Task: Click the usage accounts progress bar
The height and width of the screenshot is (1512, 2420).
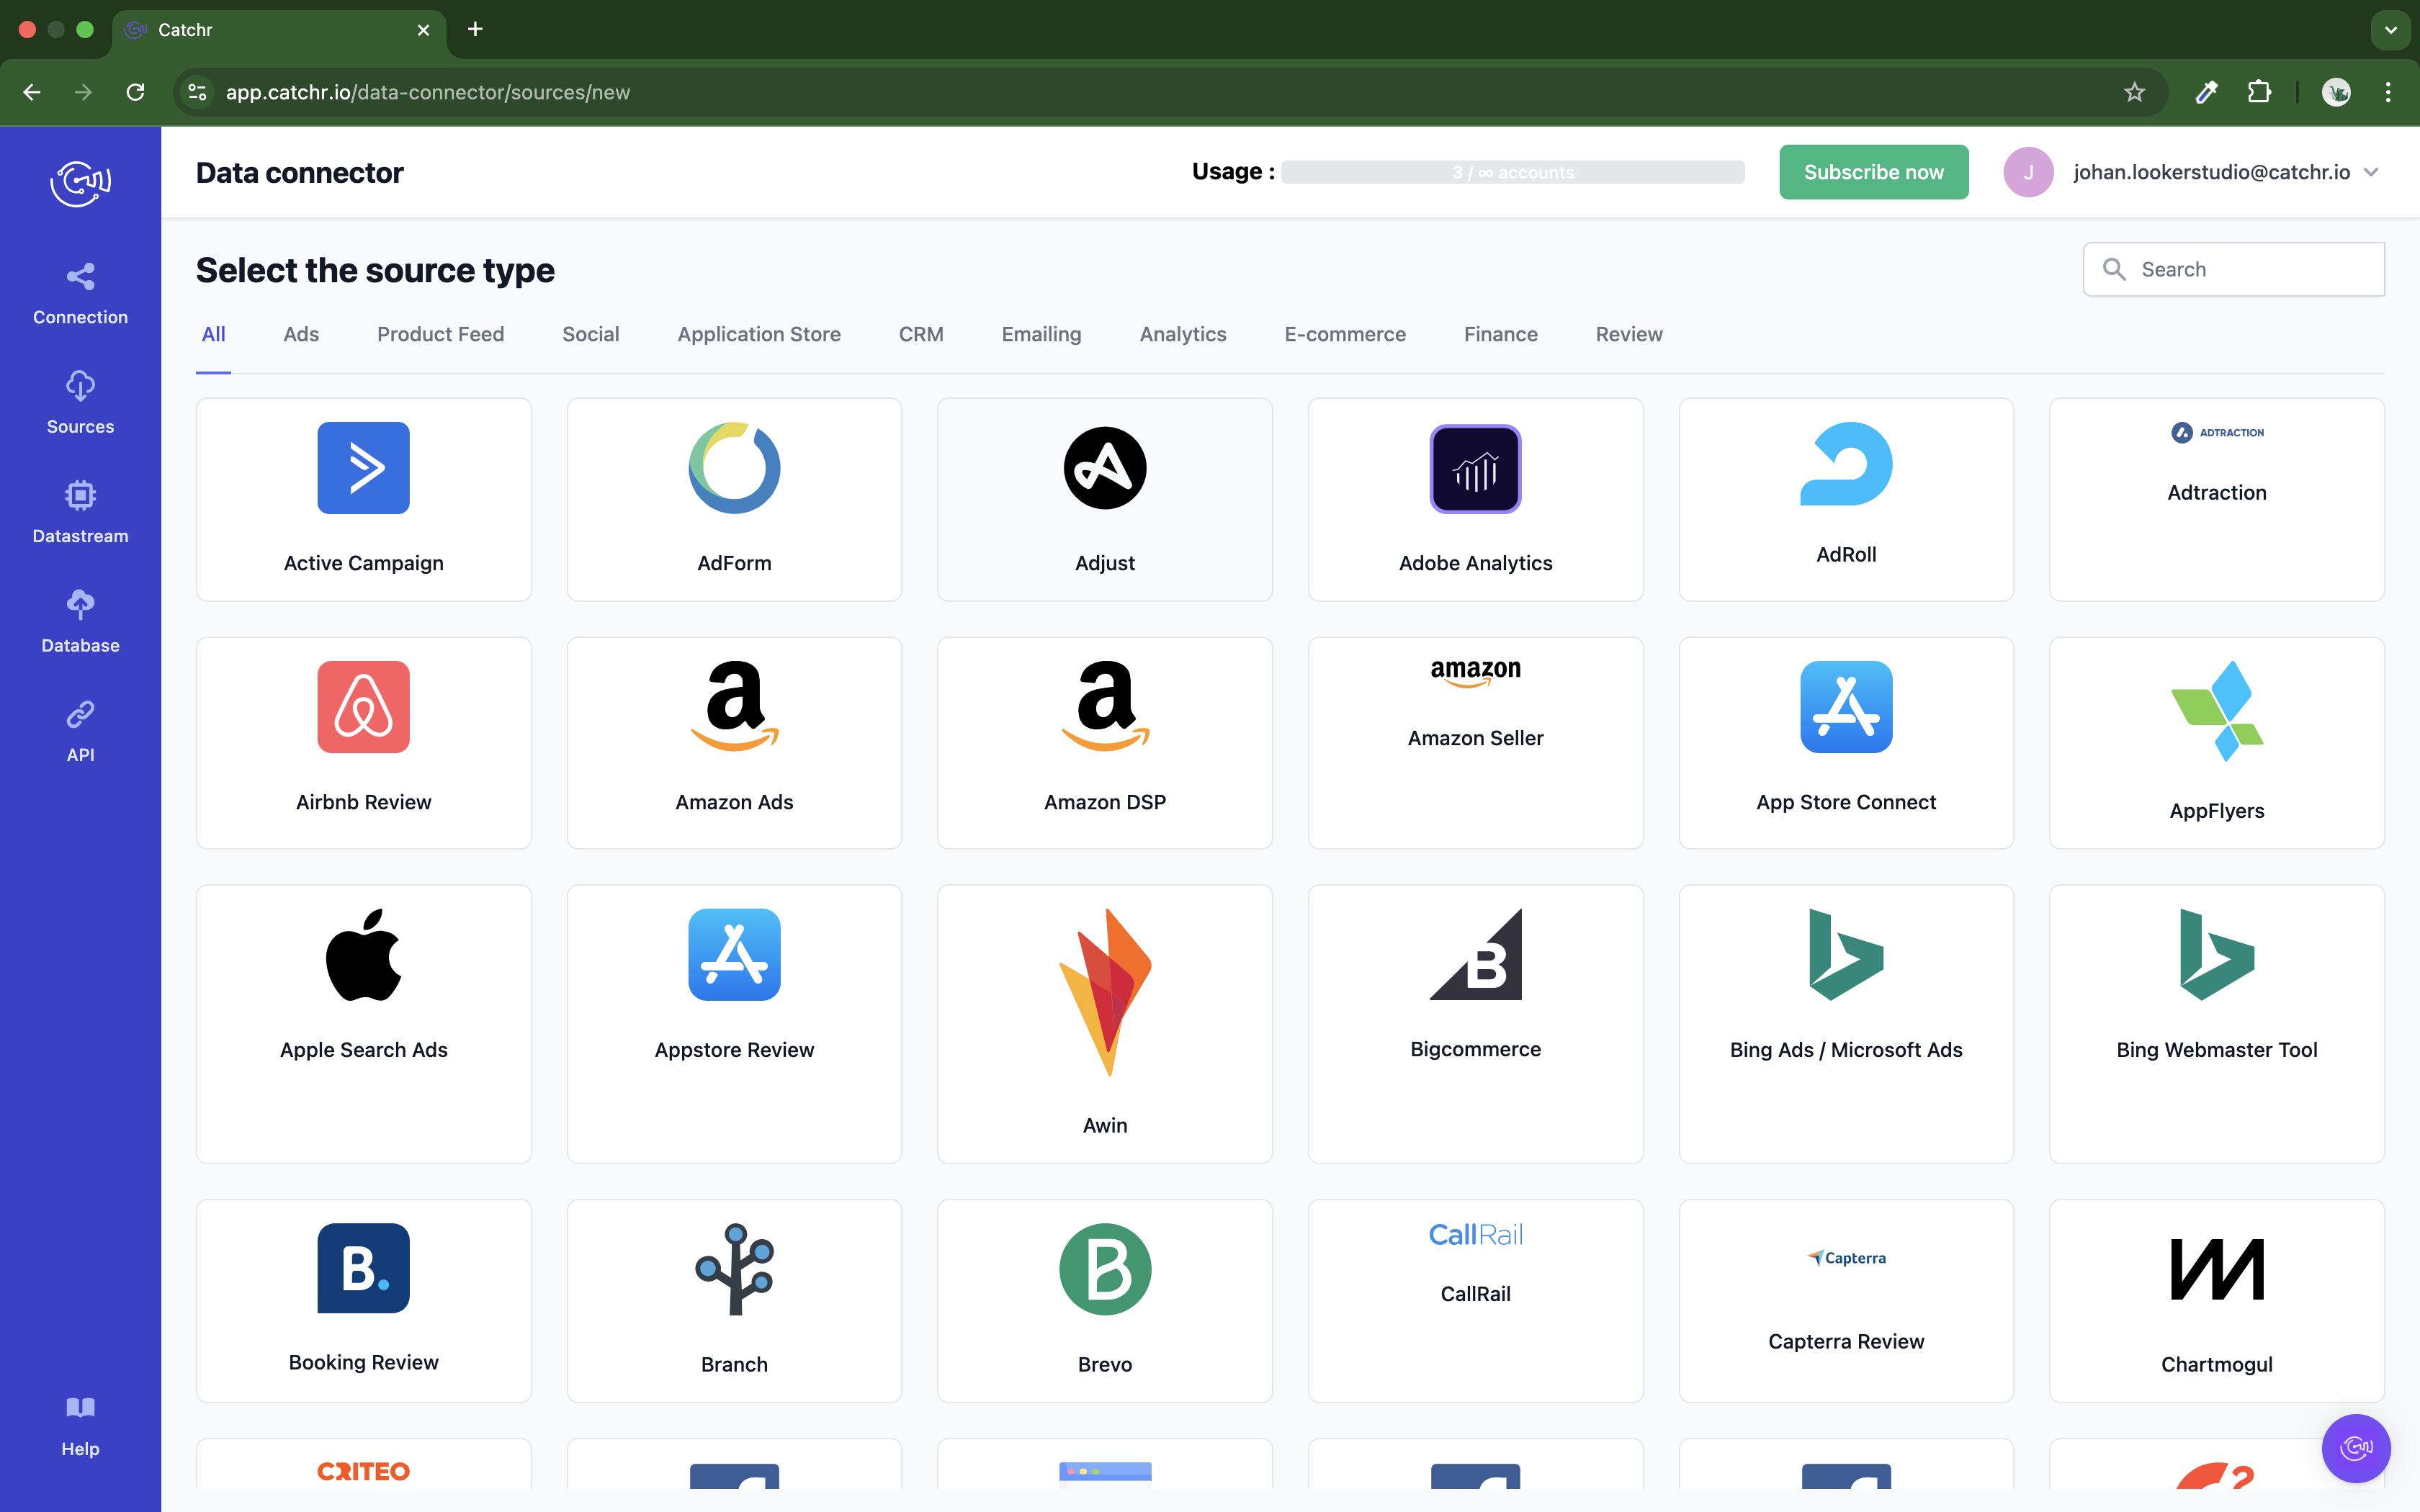Action: (x=1512, y=172)
